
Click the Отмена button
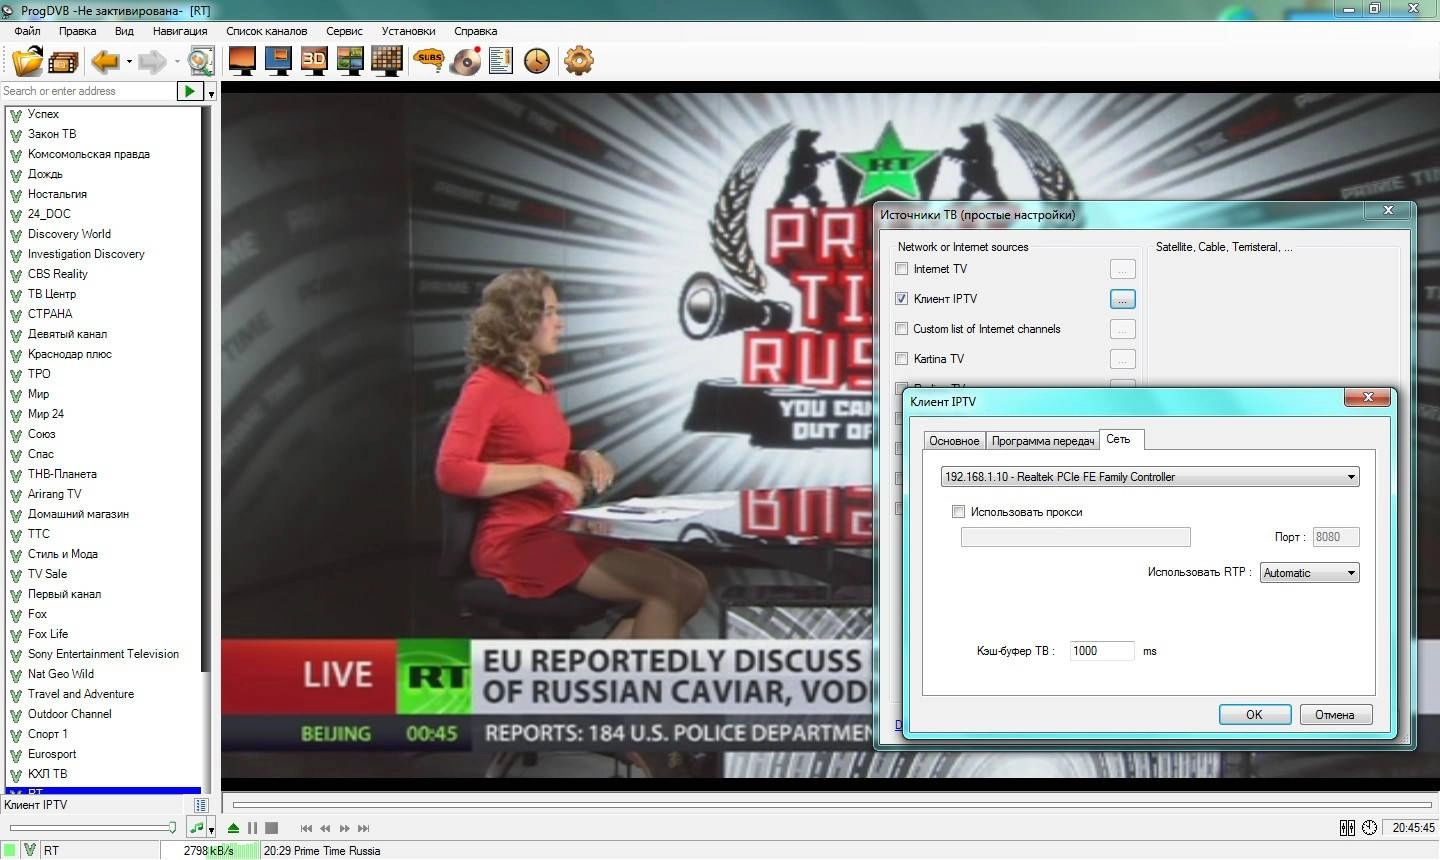1335,715
